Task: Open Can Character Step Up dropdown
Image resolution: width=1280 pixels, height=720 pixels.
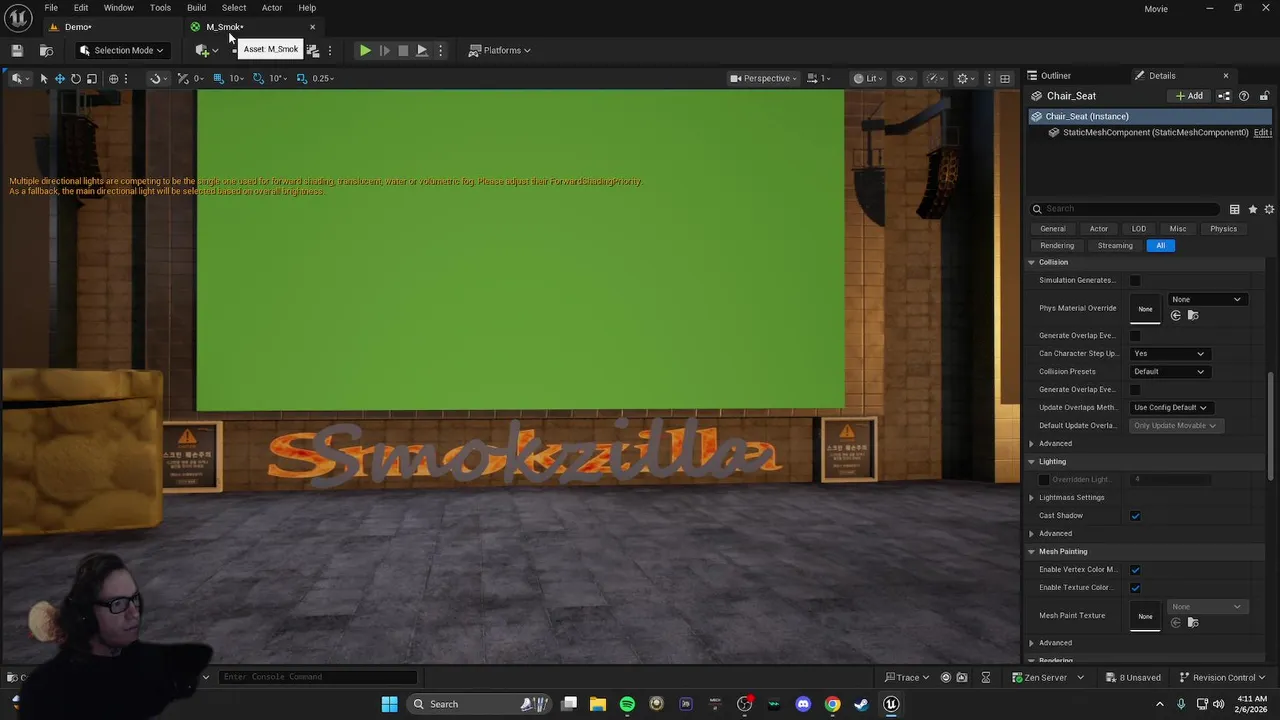Action: tap(1169, 353)
